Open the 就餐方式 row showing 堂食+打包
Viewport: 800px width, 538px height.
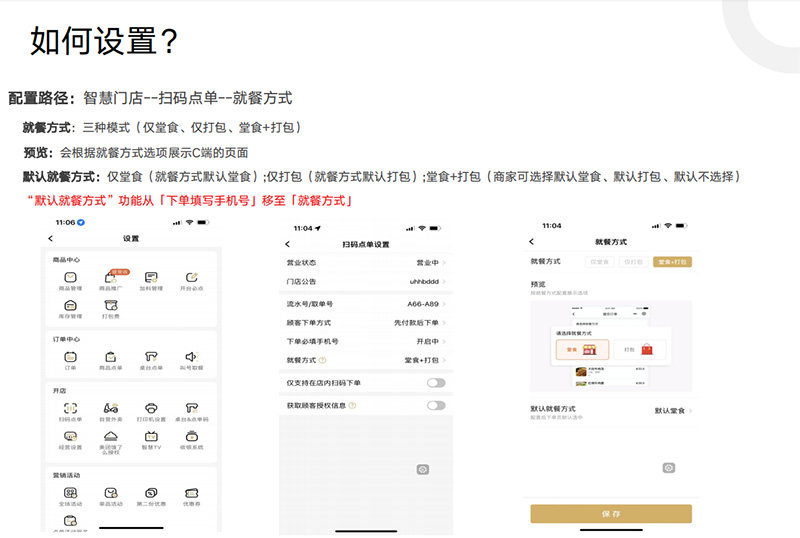coord(366,360)
